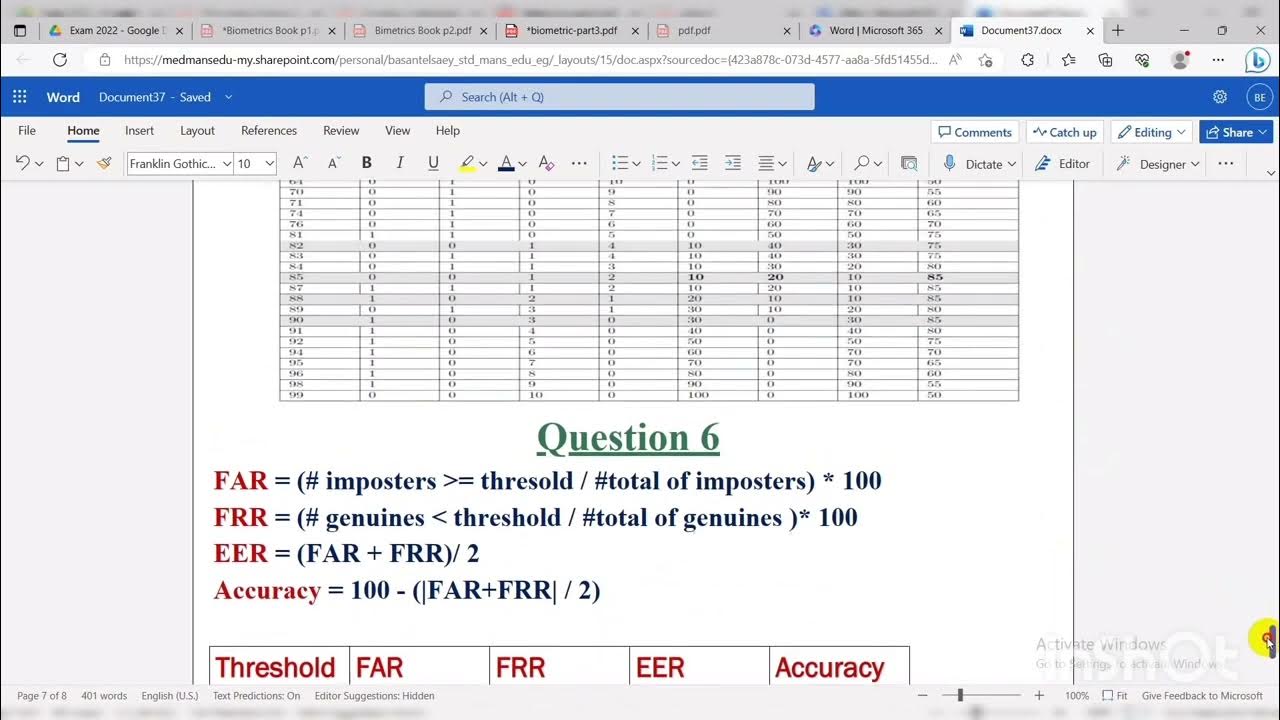Click the zoom in plus button
The image size is (1280, 720).
(x=1039, y=695)
